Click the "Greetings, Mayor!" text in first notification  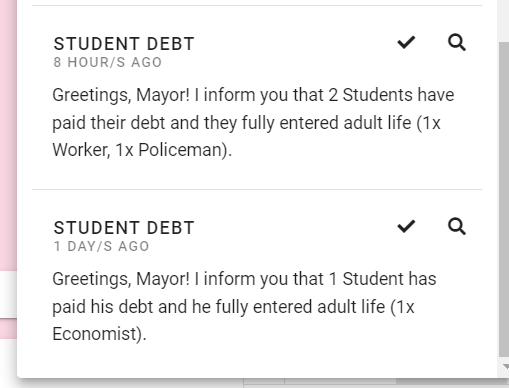[x=121, y=95]
